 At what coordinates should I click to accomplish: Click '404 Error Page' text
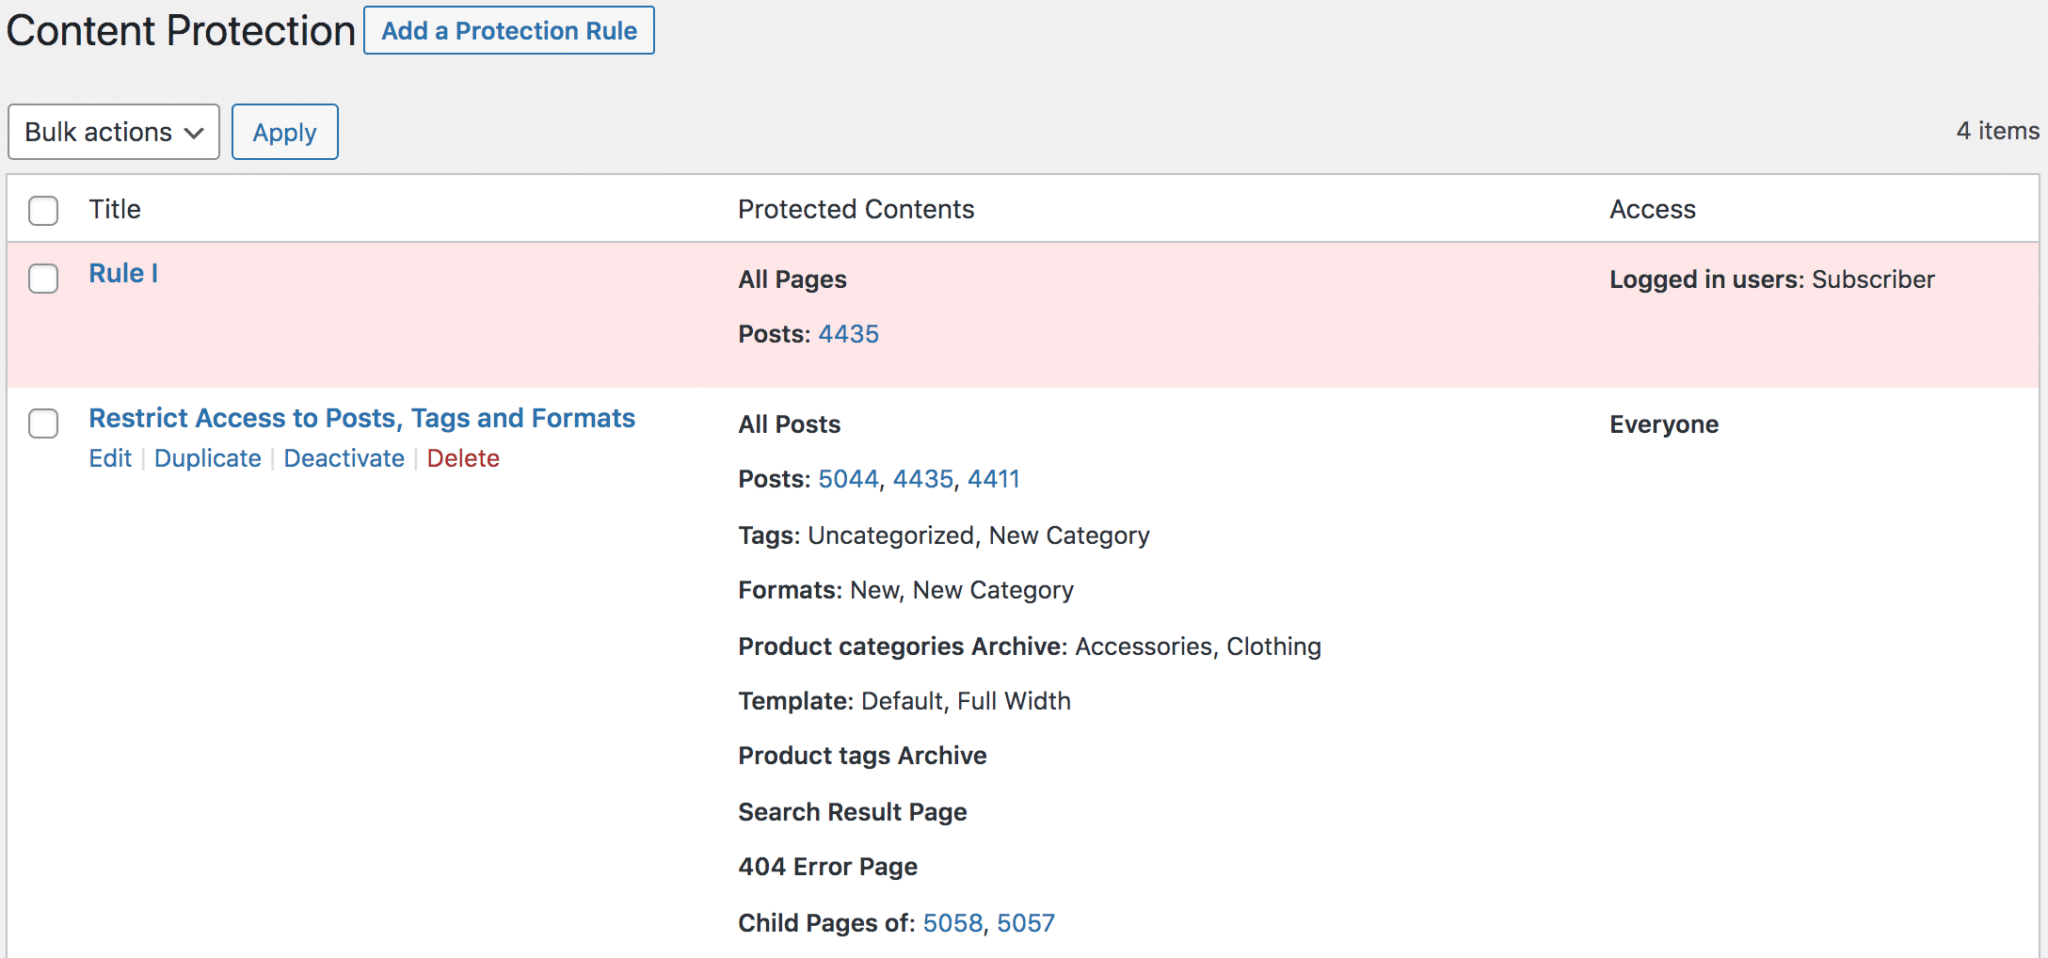point(828,867)
